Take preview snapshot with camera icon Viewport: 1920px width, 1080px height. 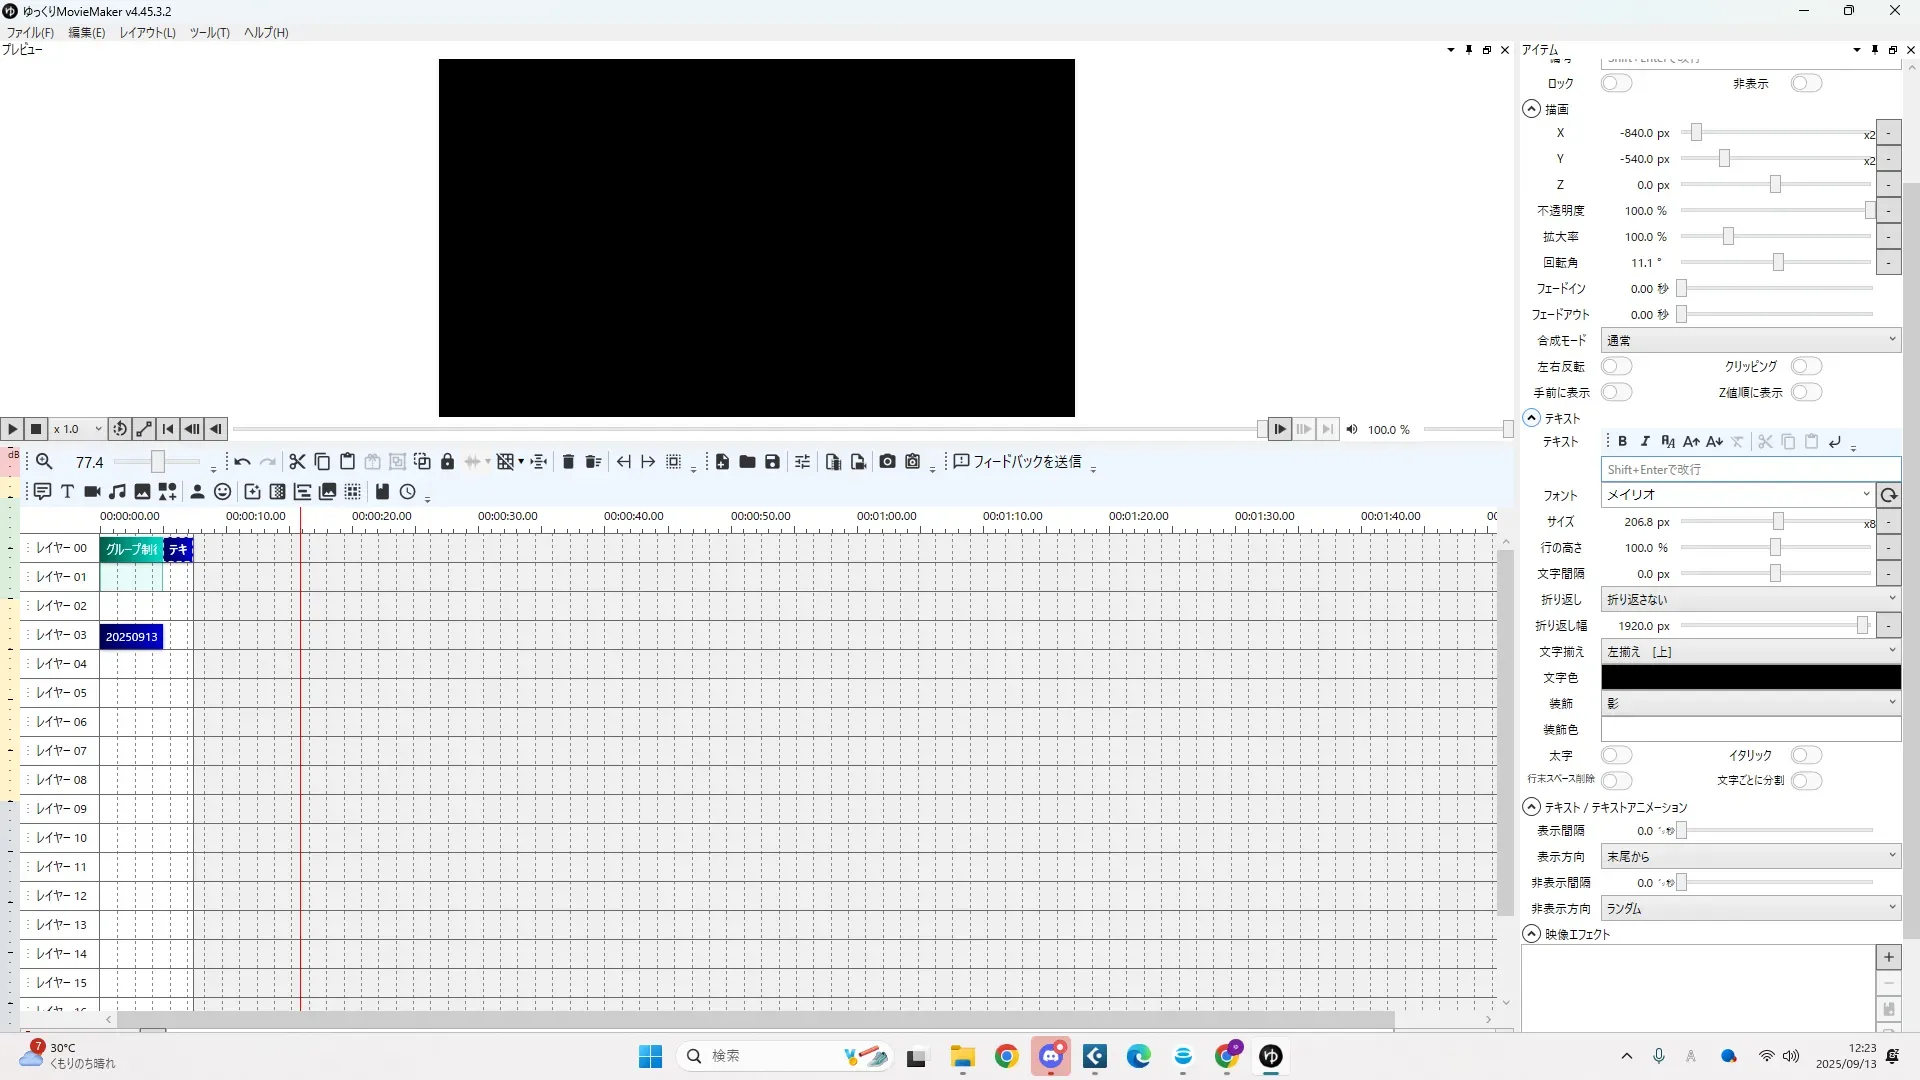(887, 462)
